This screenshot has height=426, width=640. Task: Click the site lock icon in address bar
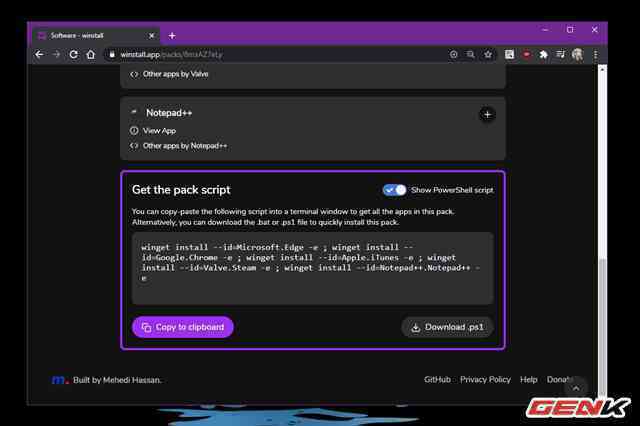pyautogui.click(x=111, y=54)
